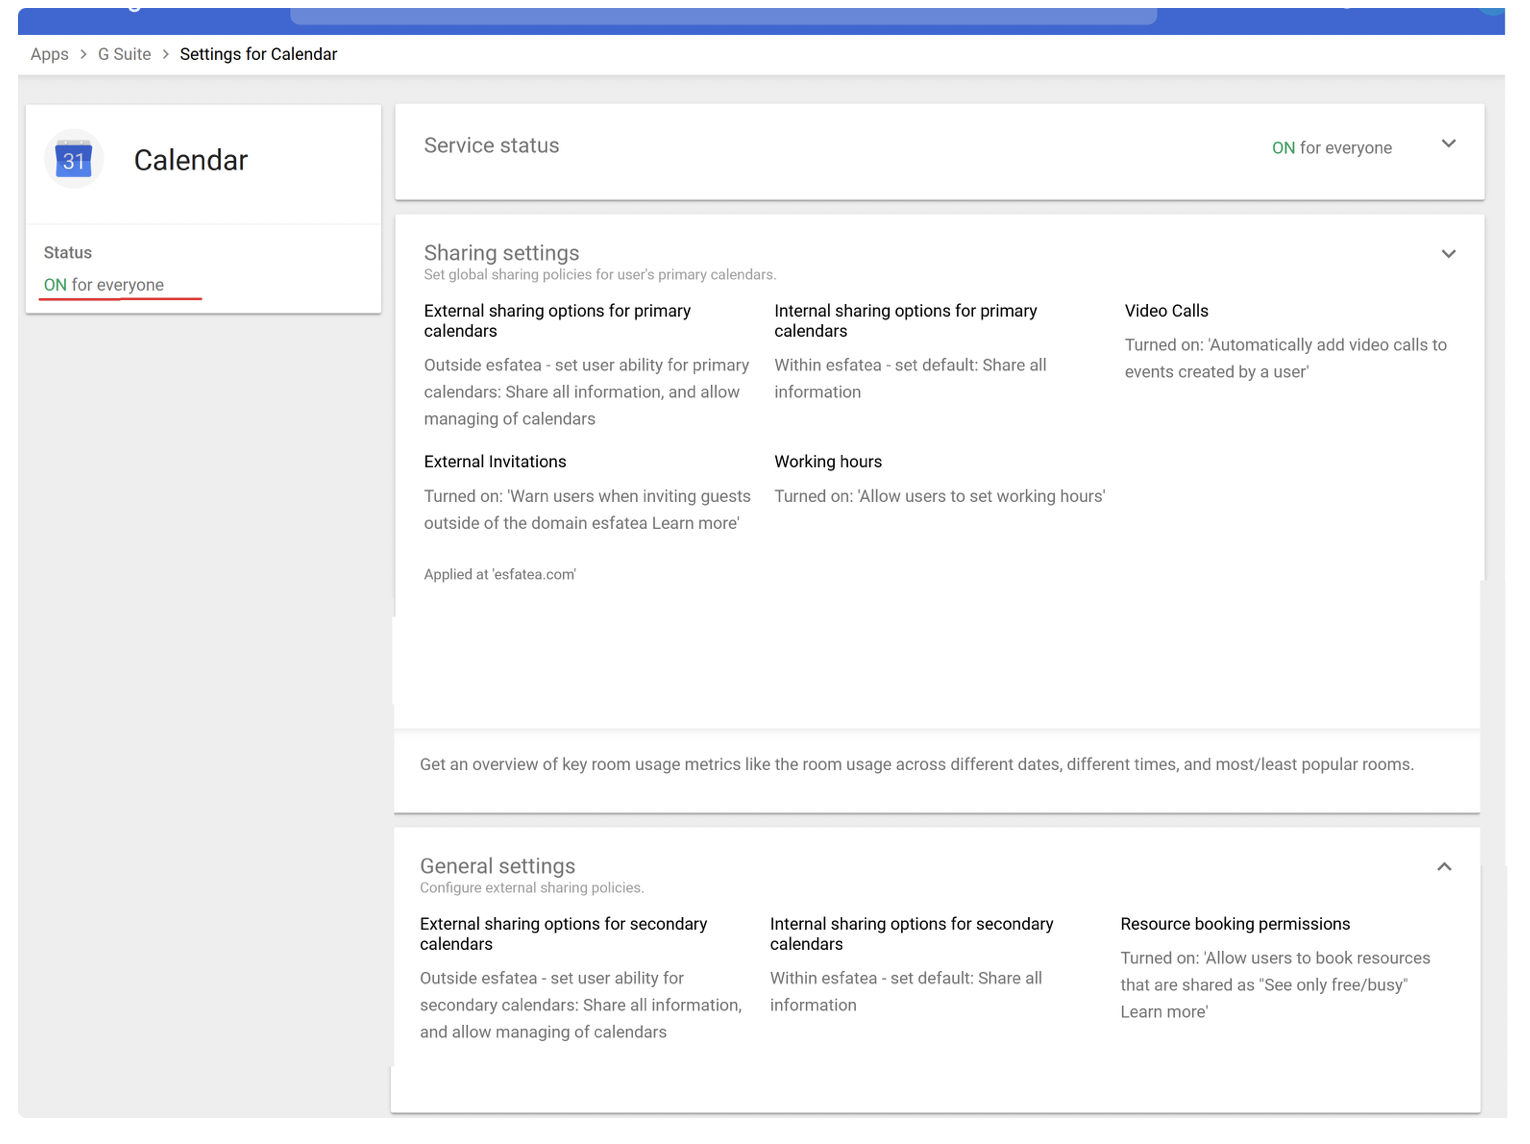This screenshot has width=1530, height=1144.
Task: Click the Sharing settings heading
Action: 502,253
